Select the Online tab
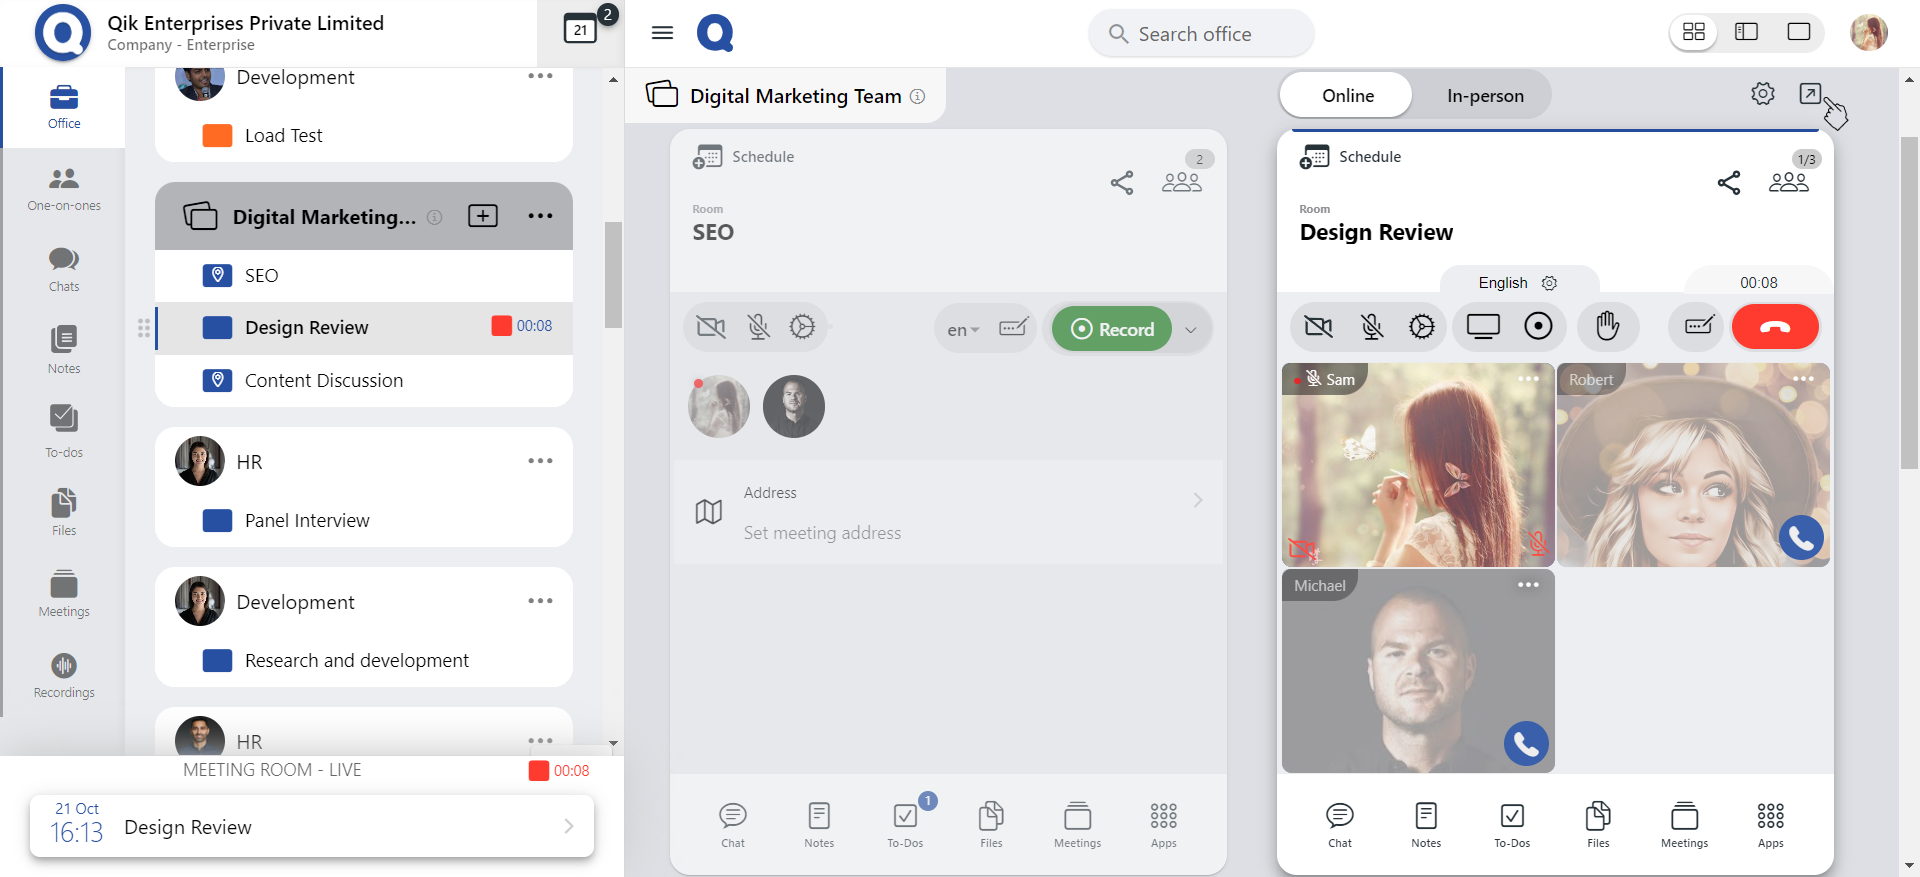 pyautogui.click(x=1347, y=96)
